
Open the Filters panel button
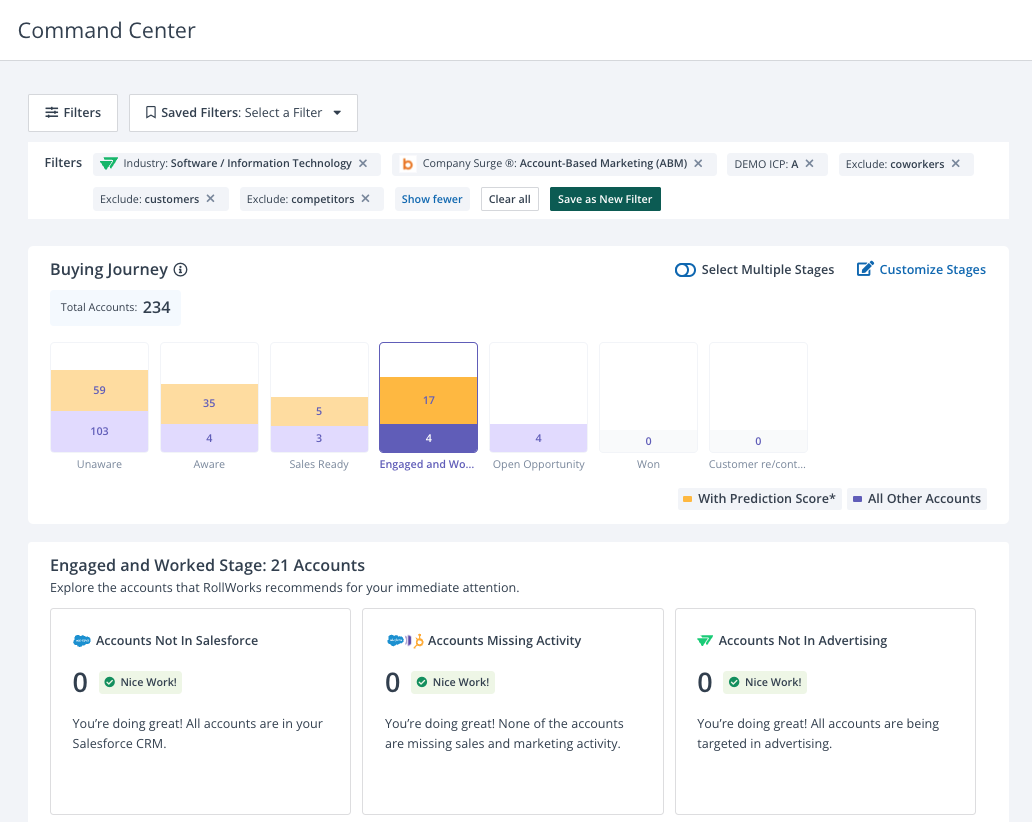pyautogui.click(x=73, y=113)
